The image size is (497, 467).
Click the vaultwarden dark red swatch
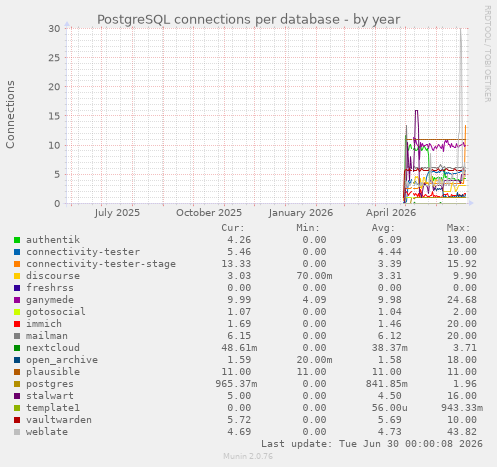(17, 420)
